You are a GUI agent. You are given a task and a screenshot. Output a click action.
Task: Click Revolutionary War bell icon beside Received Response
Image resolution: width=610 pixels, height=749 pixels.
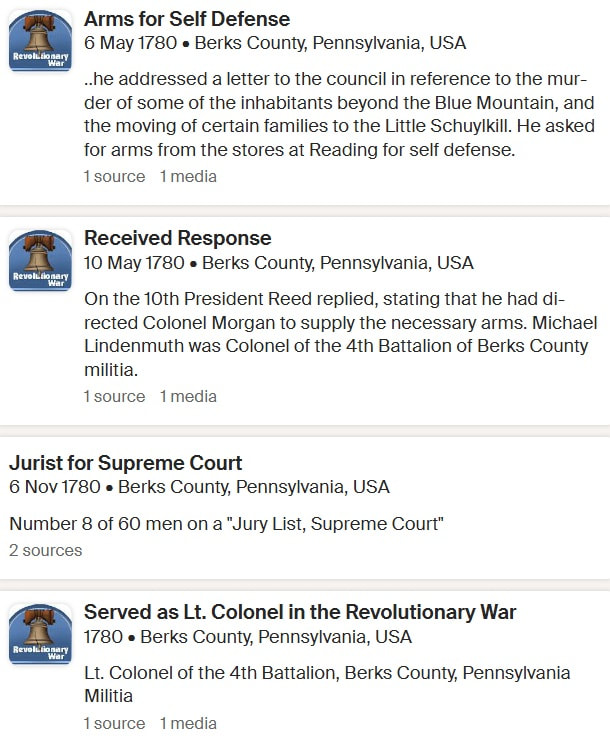point(41,260)
